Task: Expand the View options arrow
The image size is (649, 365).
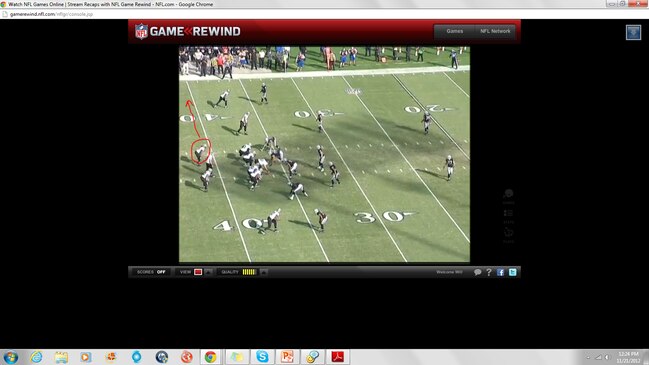Action: click(209, 272)
